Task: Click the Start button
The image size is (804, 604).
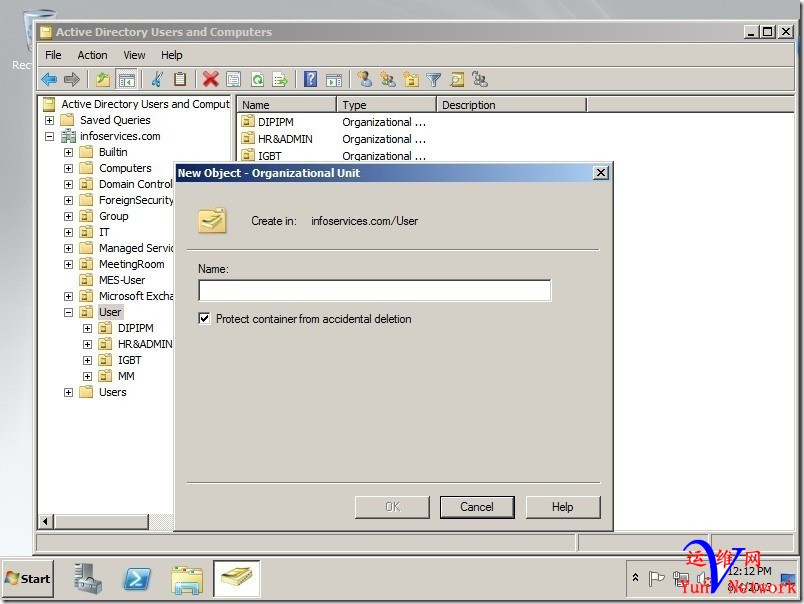Action: (x=28, y=579)
